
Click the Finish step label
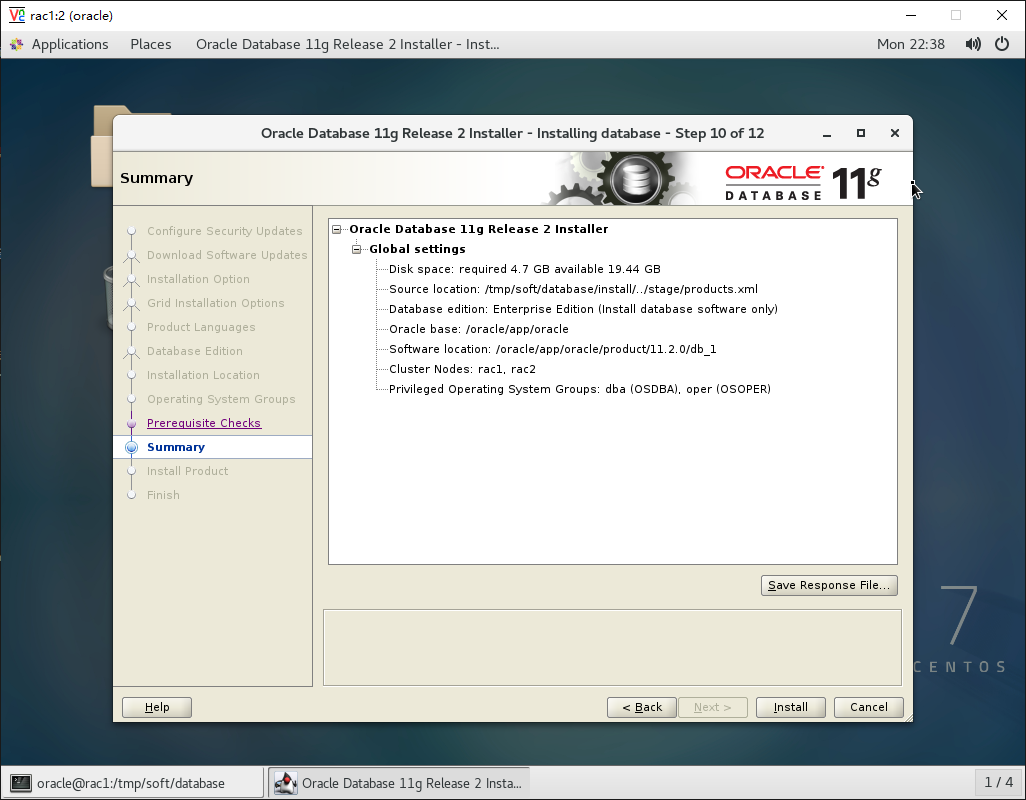pos(163,495)
